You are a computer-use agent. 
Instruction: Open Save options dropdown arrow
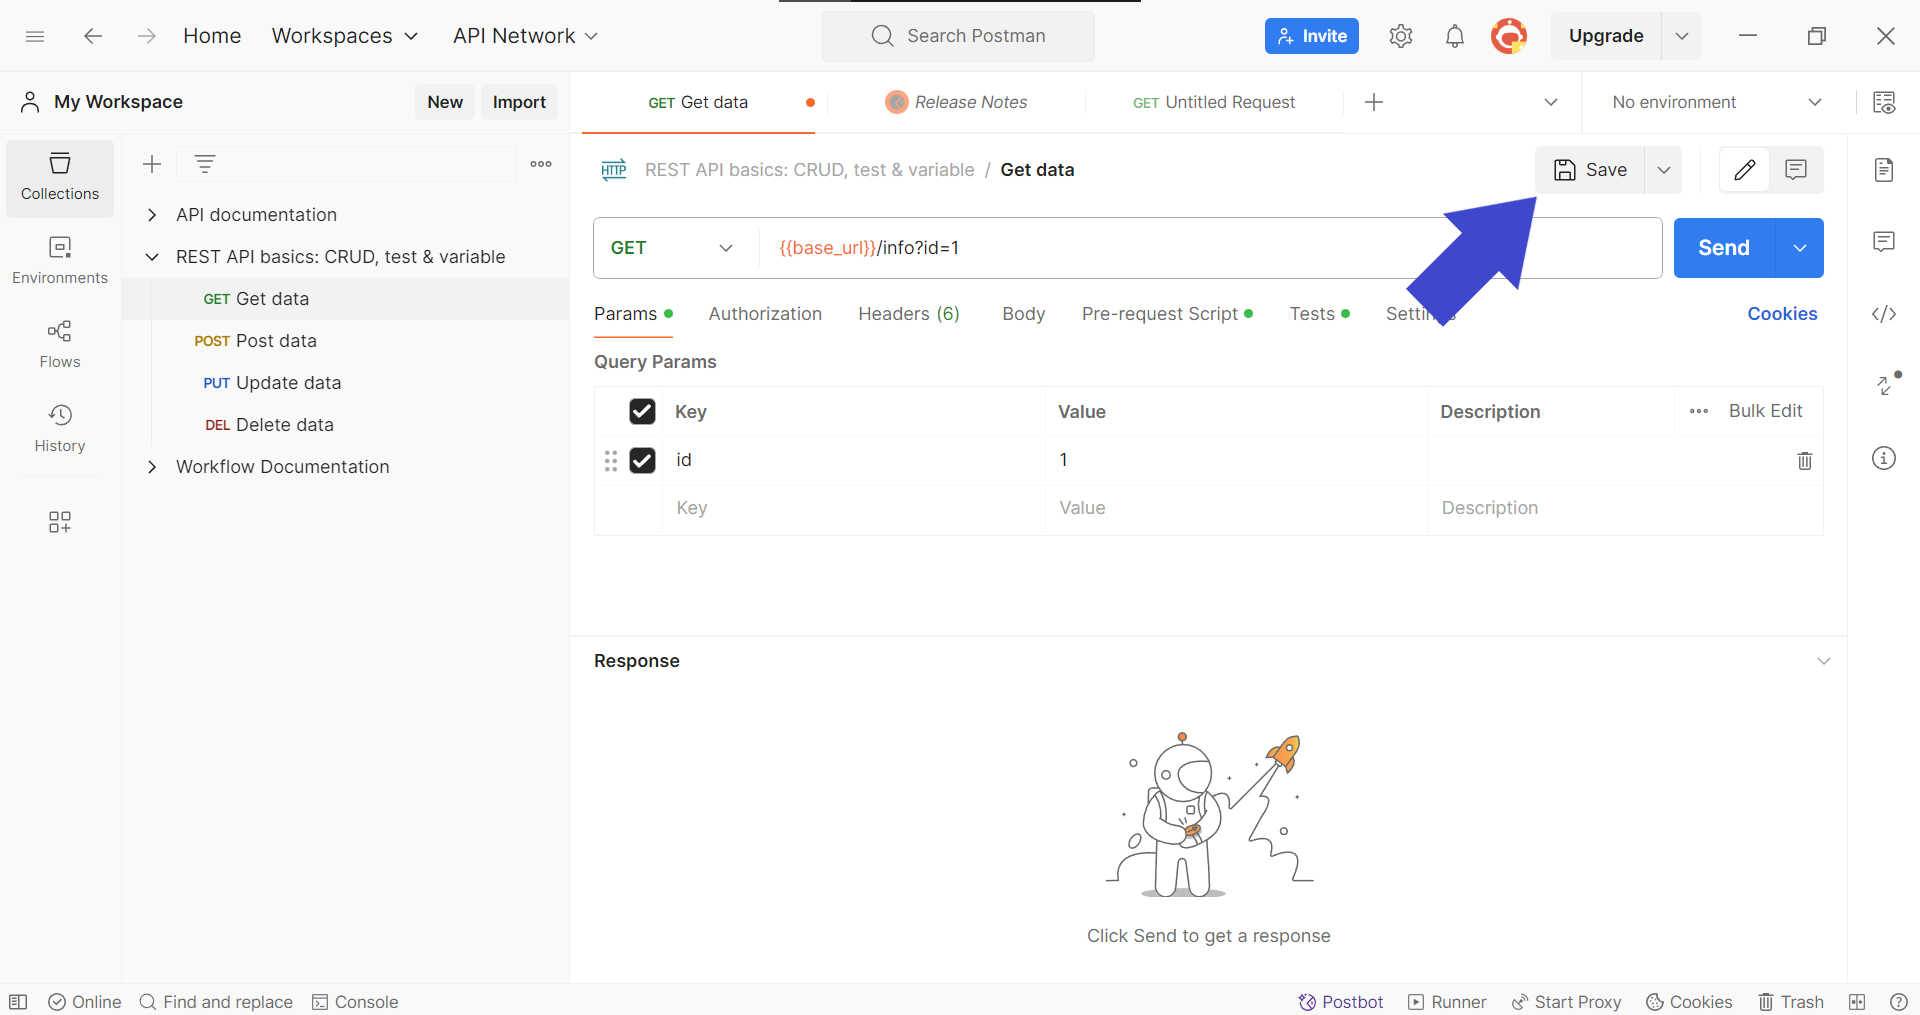[x=1664, y=170]
